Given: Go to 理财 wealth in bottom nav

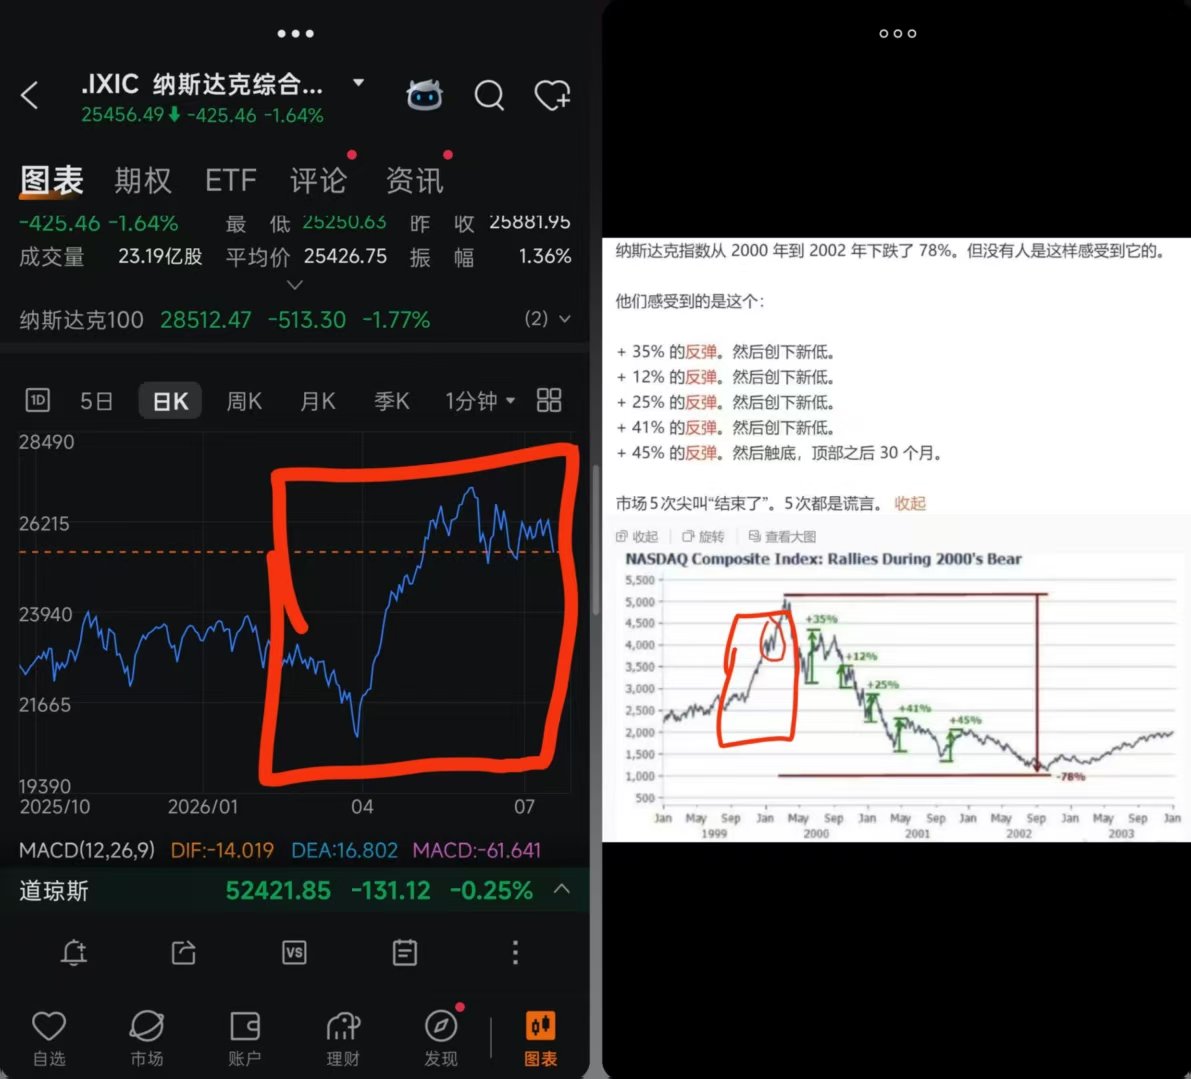Looking at the screenshot, I should [343, 1038].
